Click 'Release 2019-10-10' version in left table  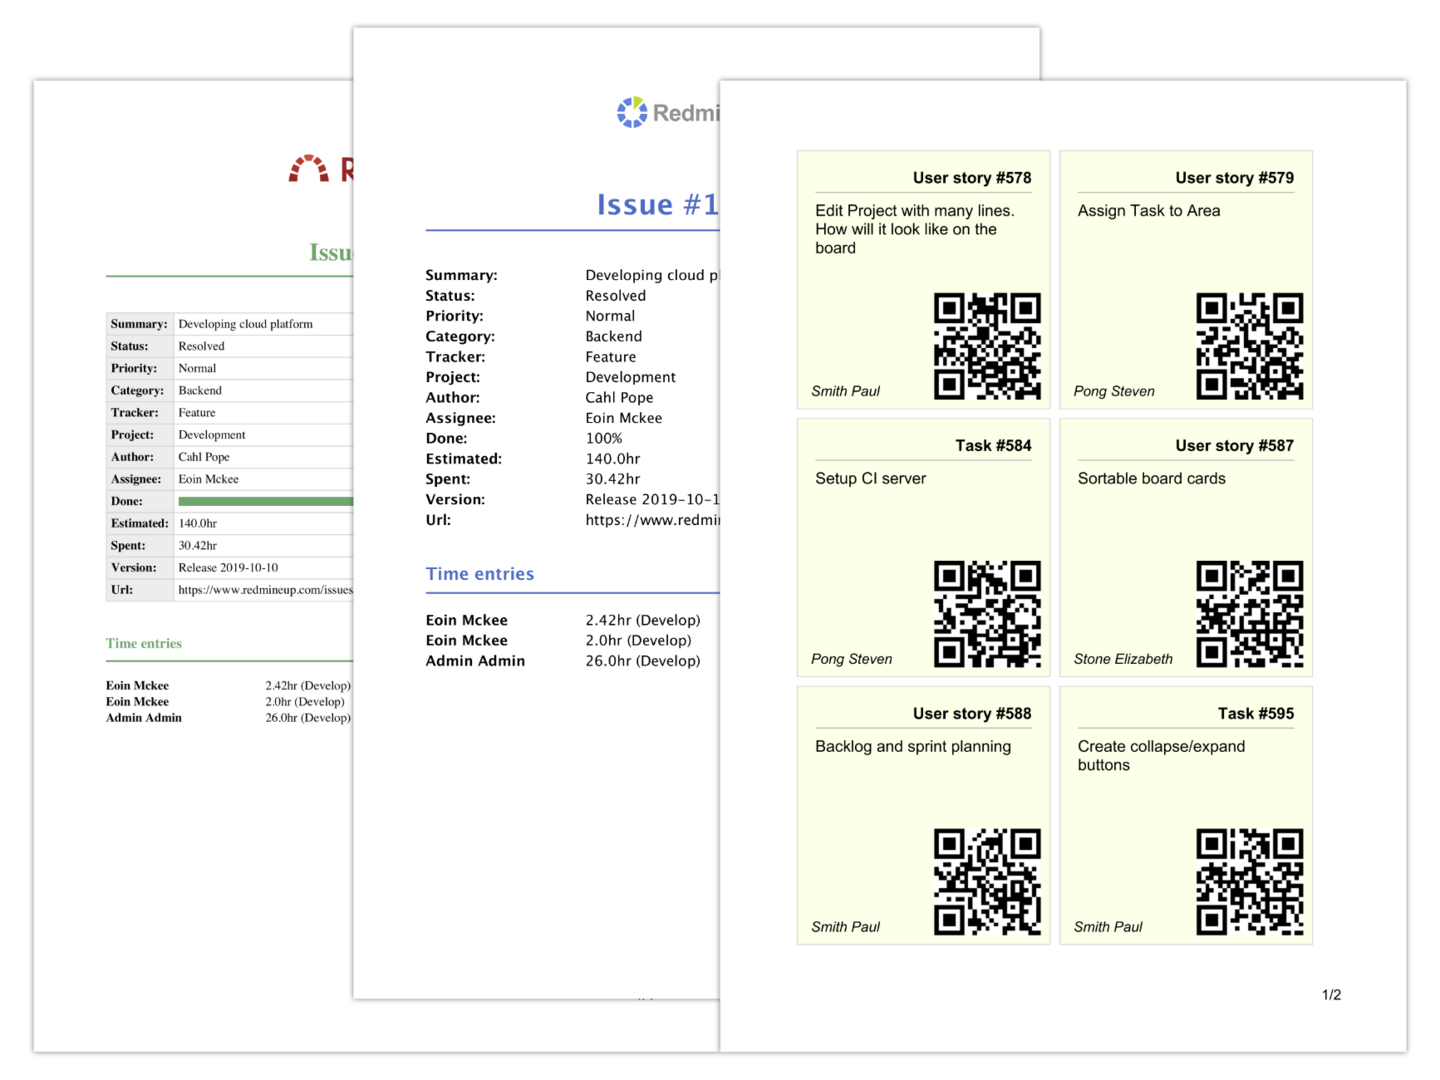[228, 568]
